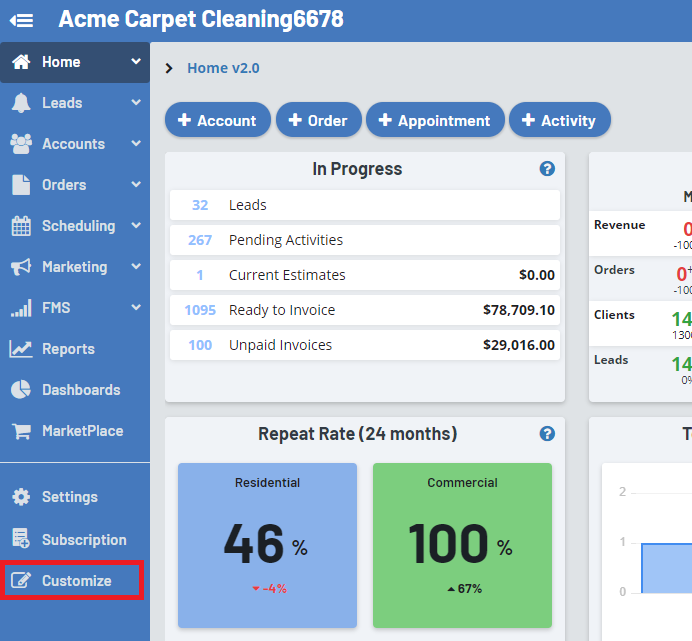Click the + Appointment button
This screenshot has height=641, width=692.
pyautogui.click(x=435, y=120)
